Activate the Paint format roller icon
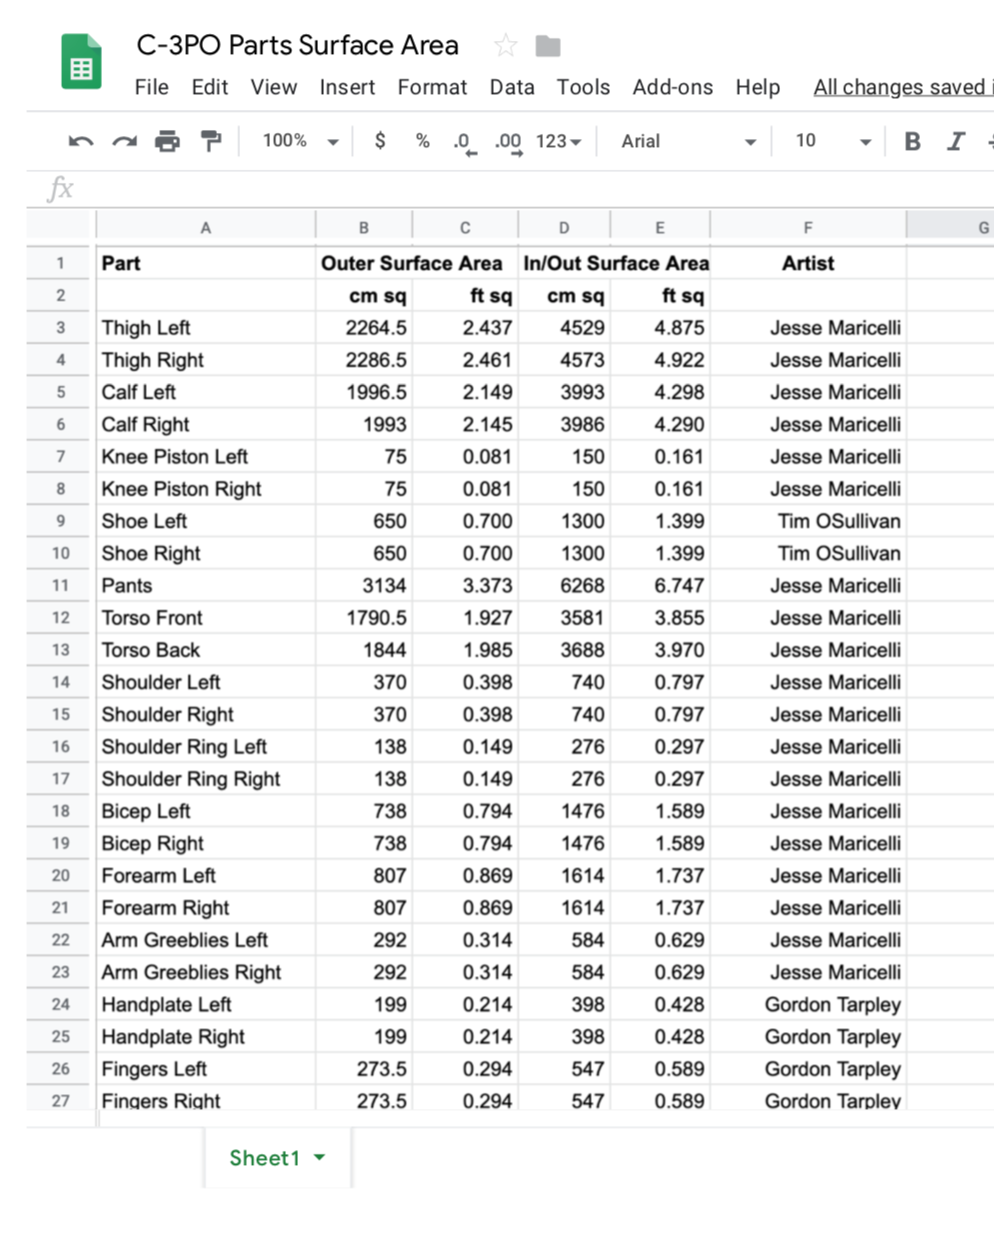The image size is (994, 1256). pyautogui.click(x=210, y=141)
